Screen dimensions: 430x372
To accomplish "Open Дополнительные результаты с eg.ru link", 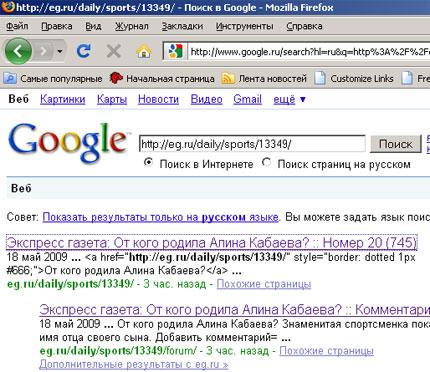I will [x=134, y=364].
